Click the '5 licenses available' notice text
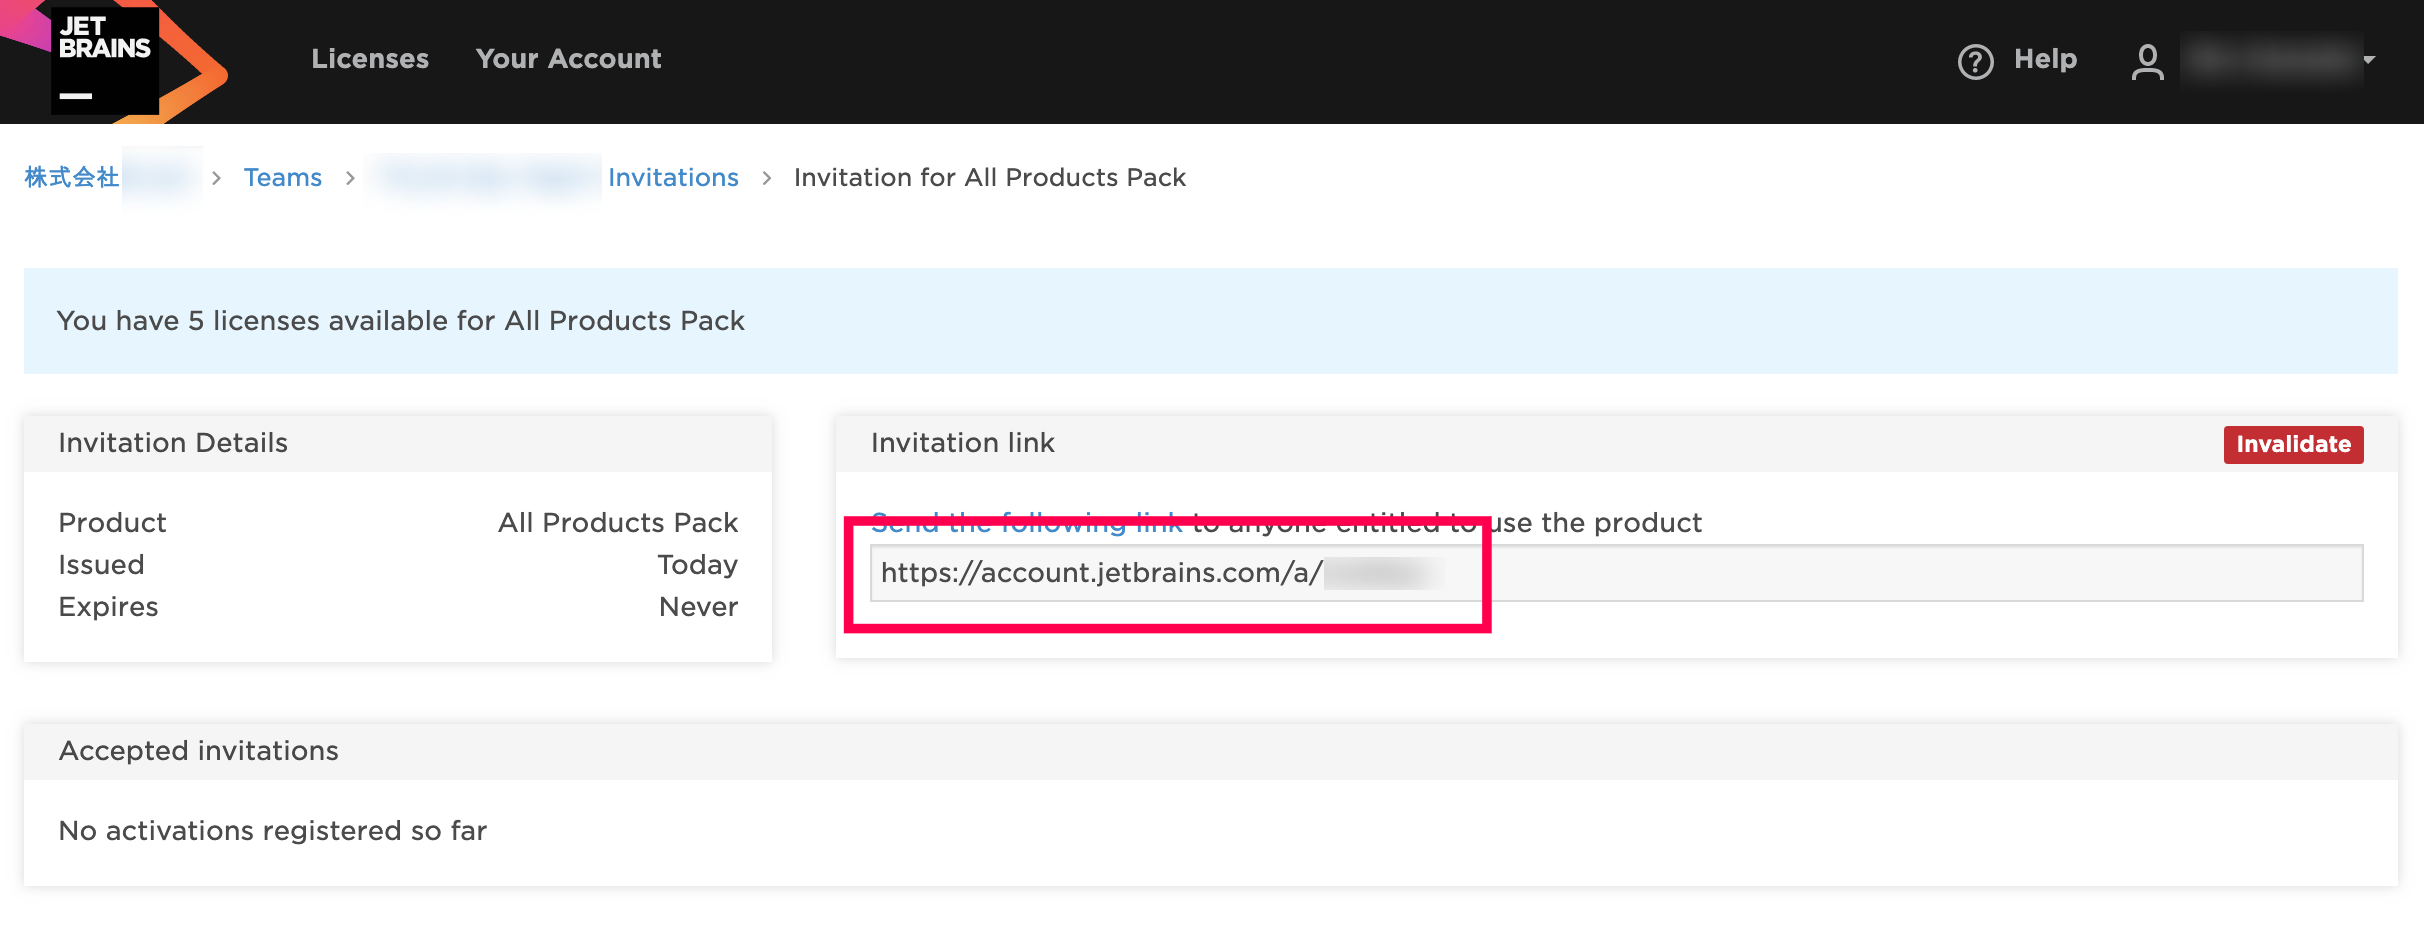This screenshot has height=932, width=2424. coord(401,320)
